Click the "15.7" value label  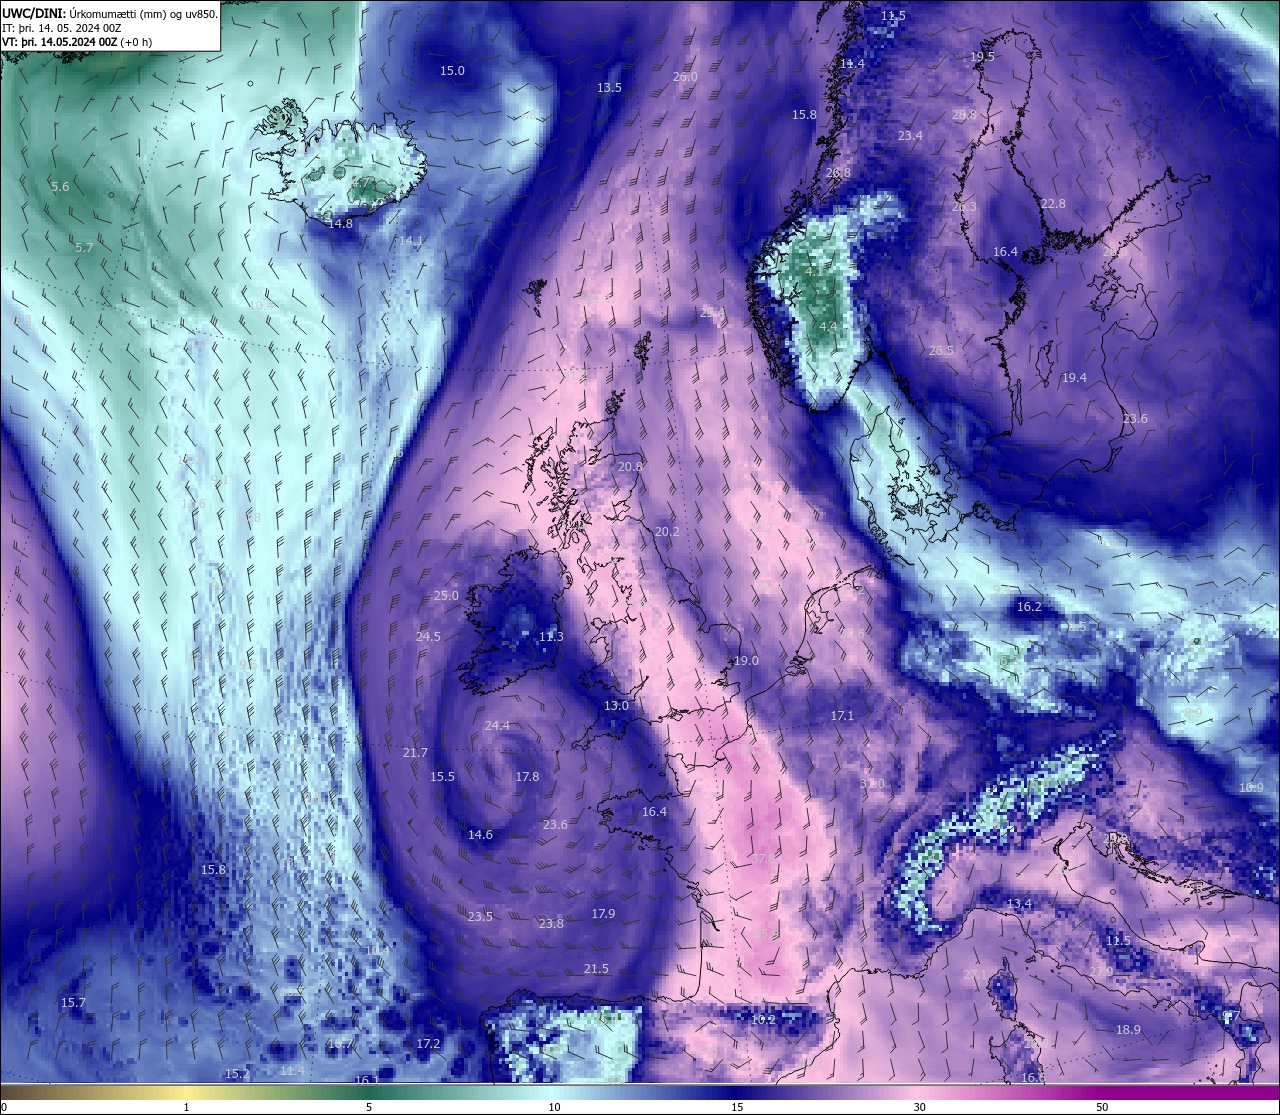click(73, 1003)
